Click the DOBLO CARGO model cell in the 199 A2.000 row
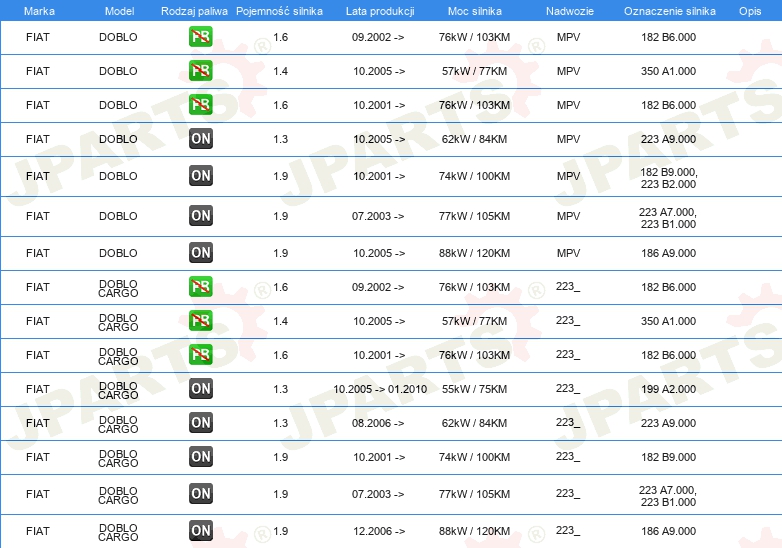The height and width of the screenshot is (548, 782). pos(118,390)
